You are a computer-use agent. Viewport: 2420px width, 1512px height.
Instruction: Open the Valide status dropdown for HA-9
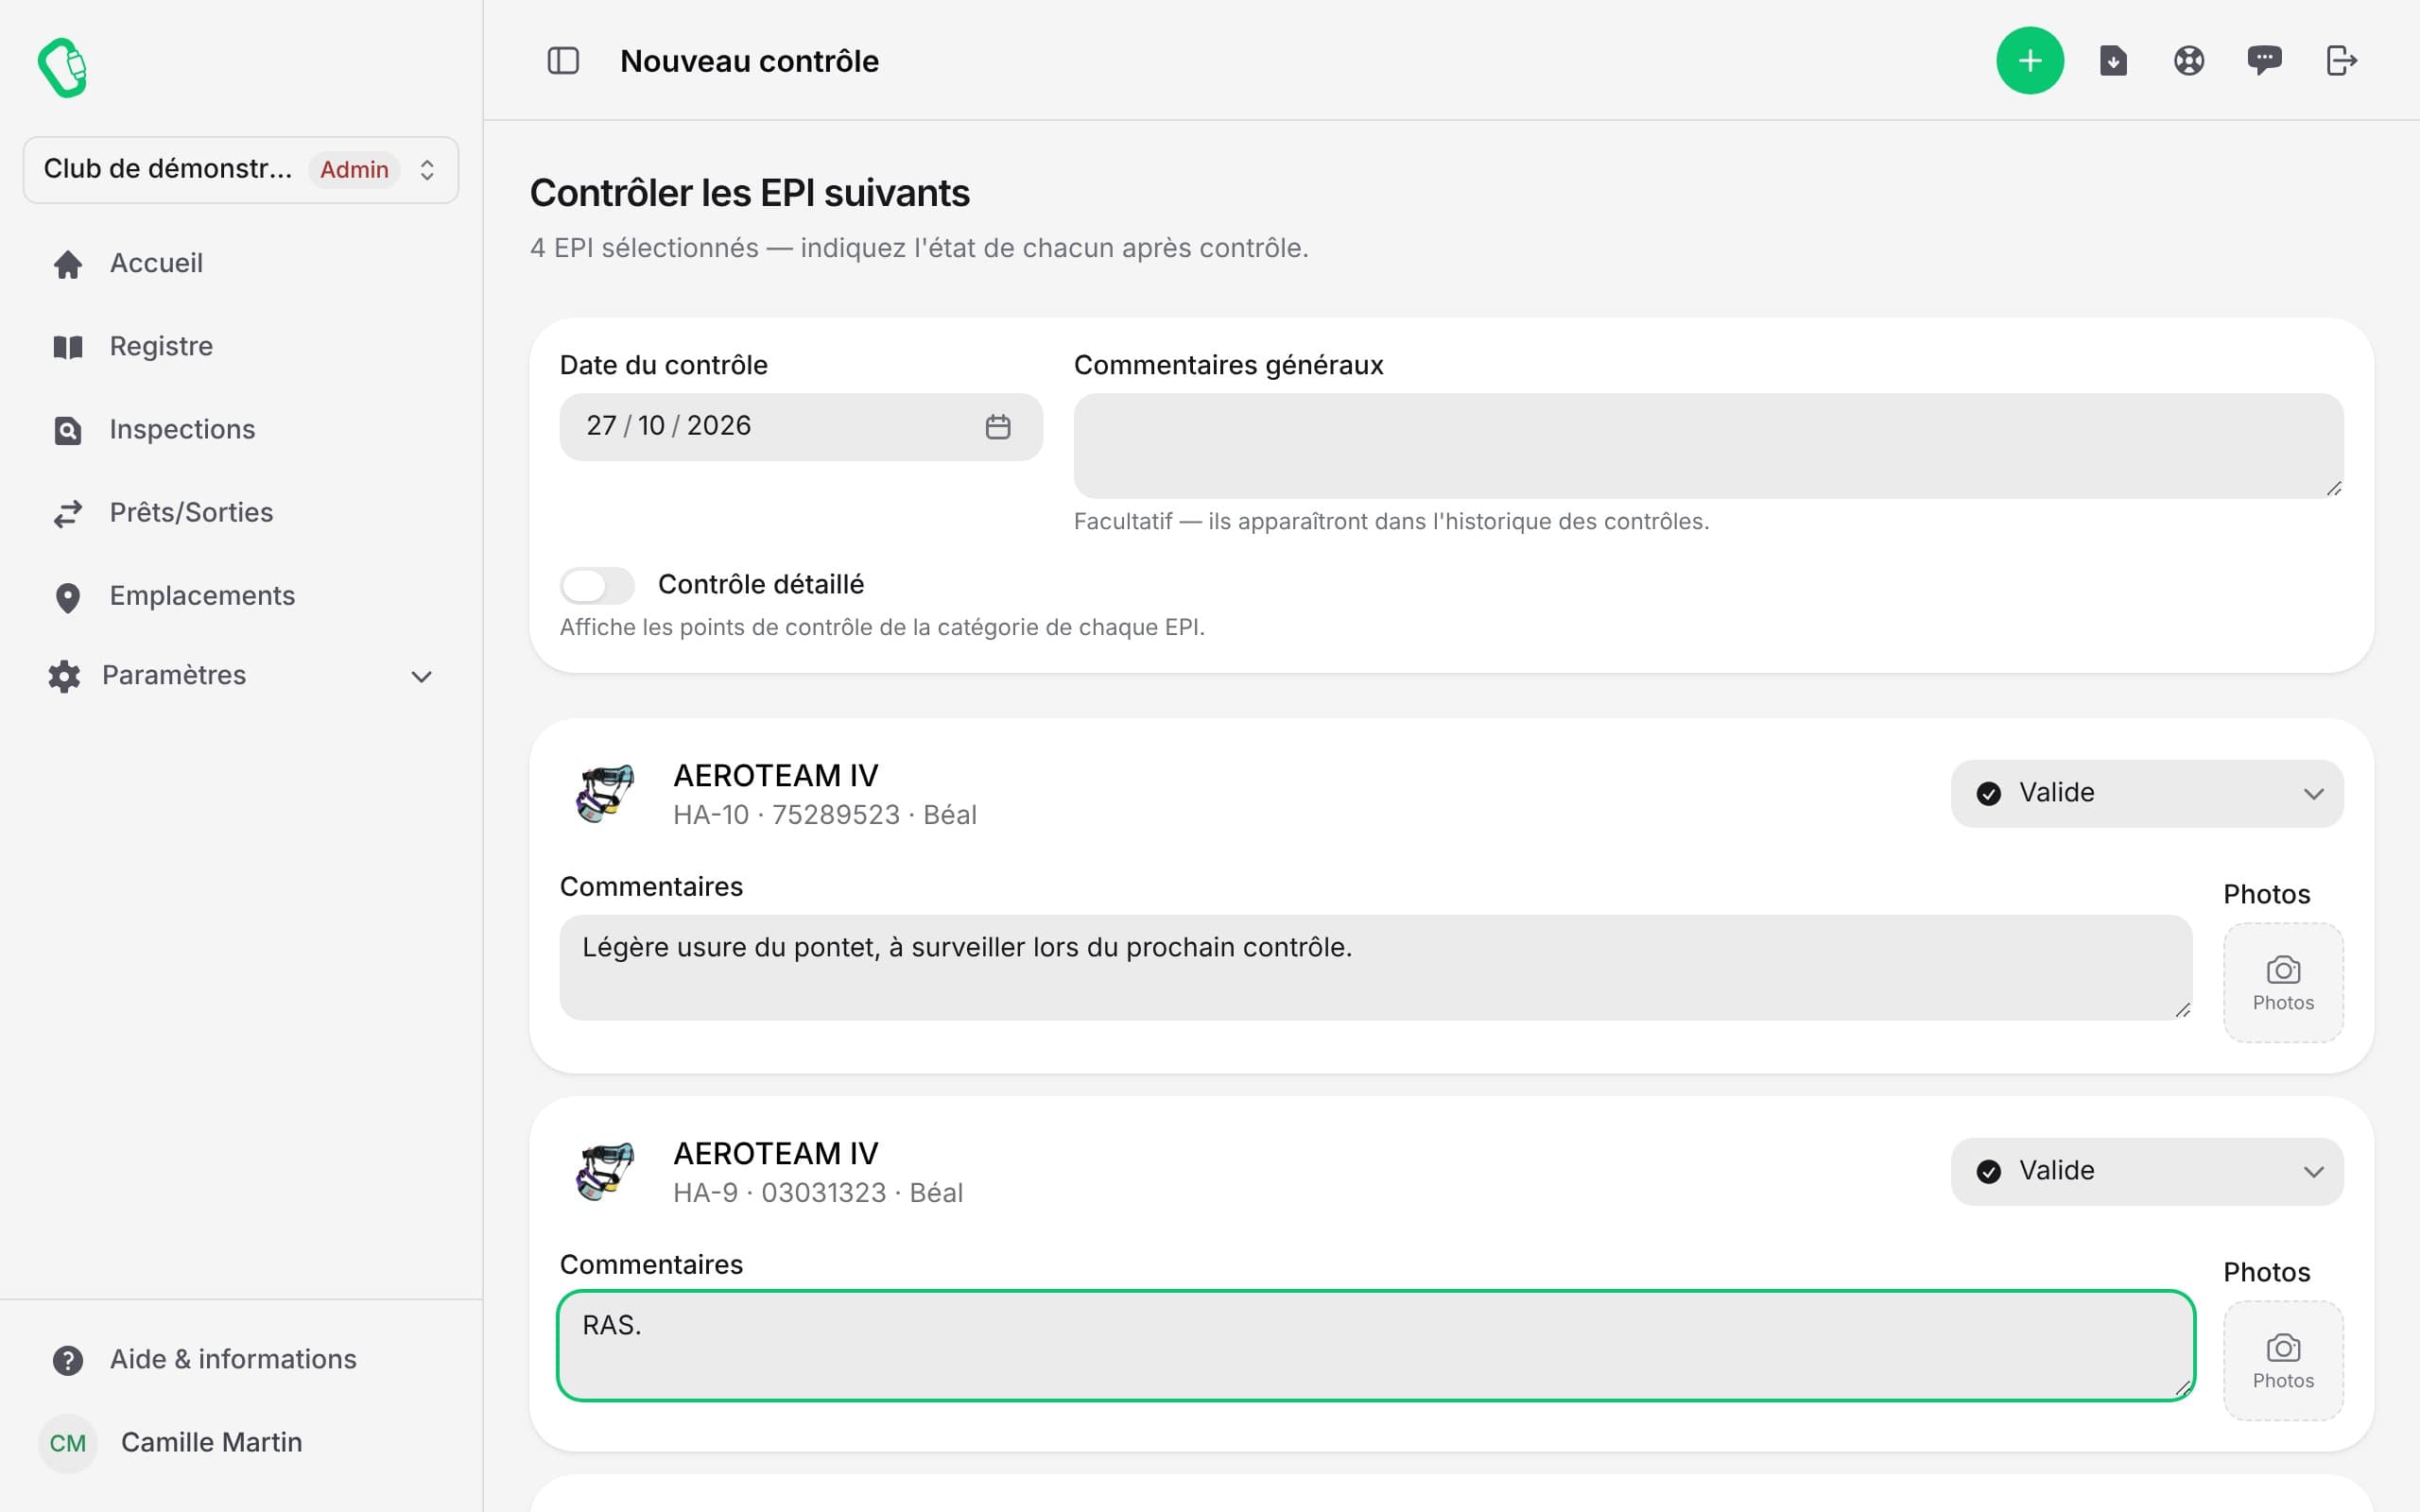2146,1172
